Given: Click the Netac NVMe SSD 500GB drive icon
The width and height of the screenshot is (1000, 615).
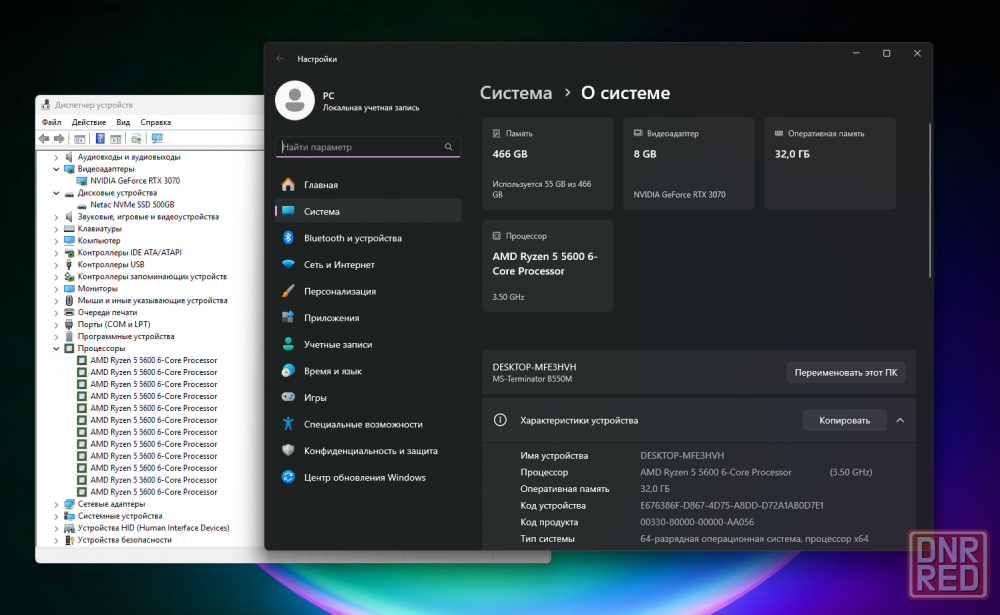Looking at the screenshot, I should (82, 205).
